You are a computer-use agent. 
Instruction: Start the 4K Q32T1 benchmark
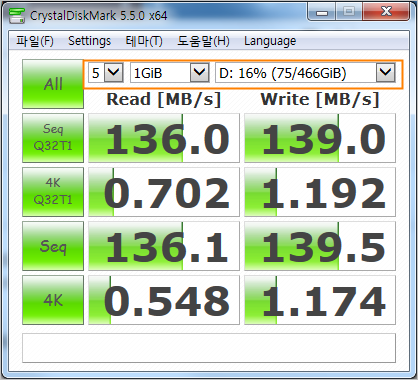point(53,192)
